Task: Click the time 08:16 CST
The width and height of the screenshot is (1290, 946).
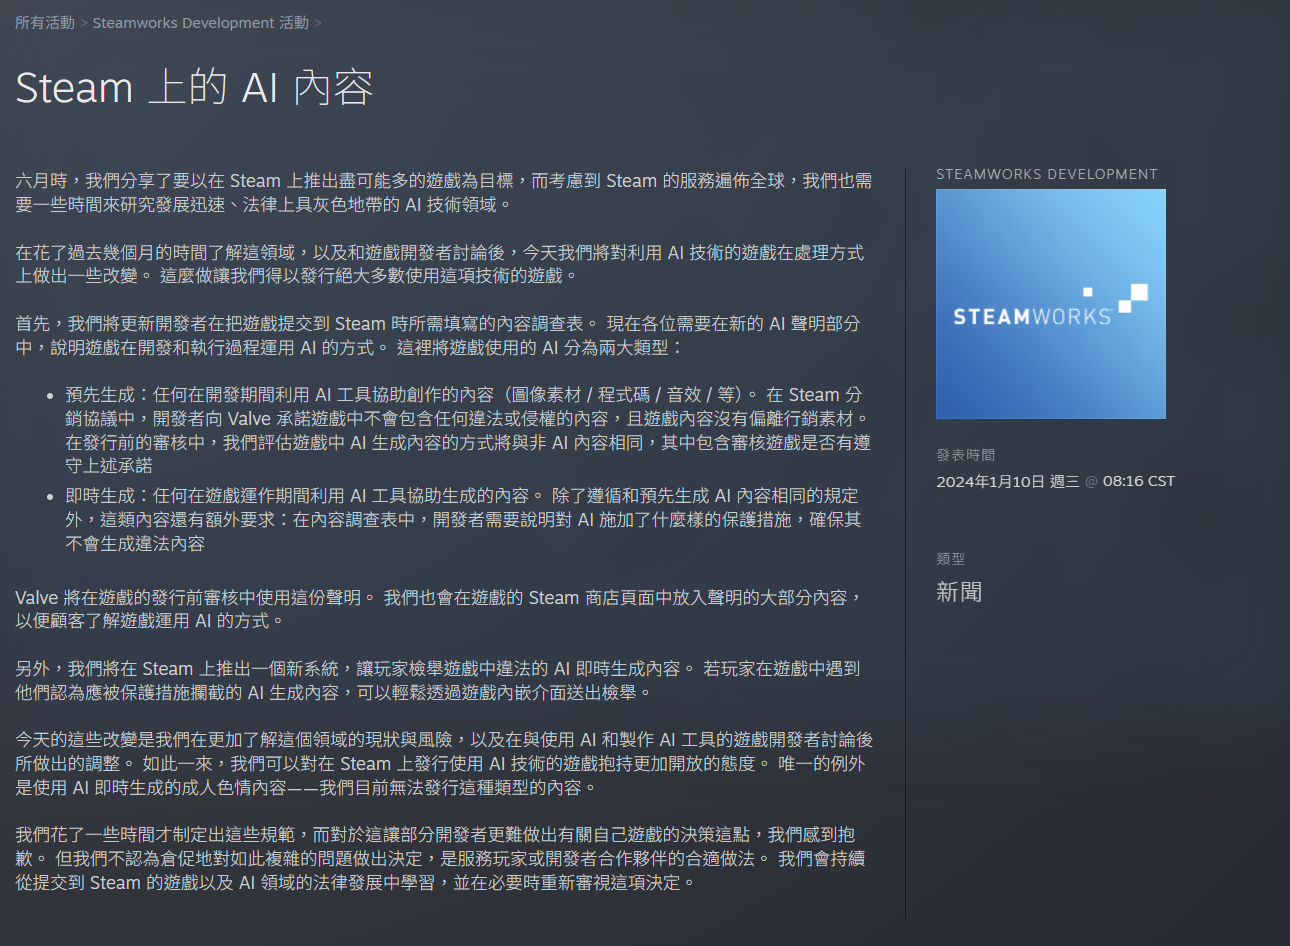Action: (x=1139, y=481)
